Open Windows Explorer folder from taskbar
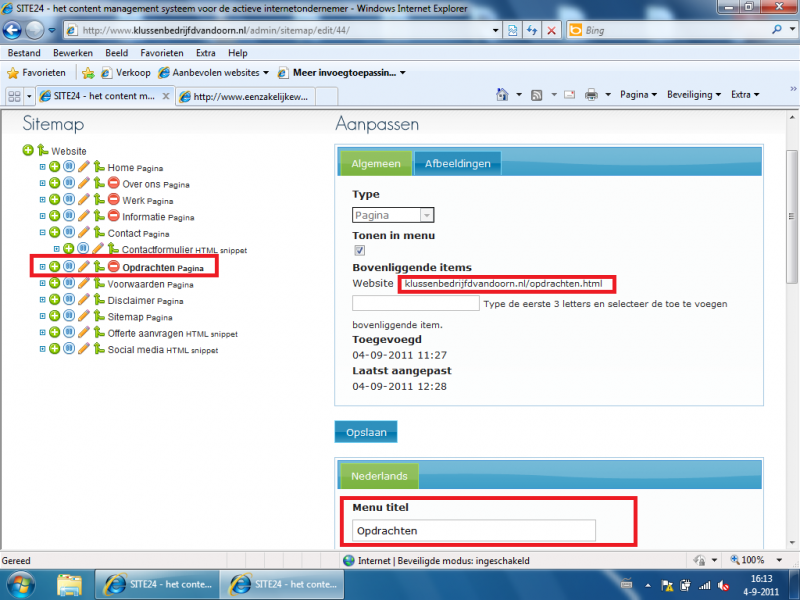 pyautogui.click(x=69, y=583)
